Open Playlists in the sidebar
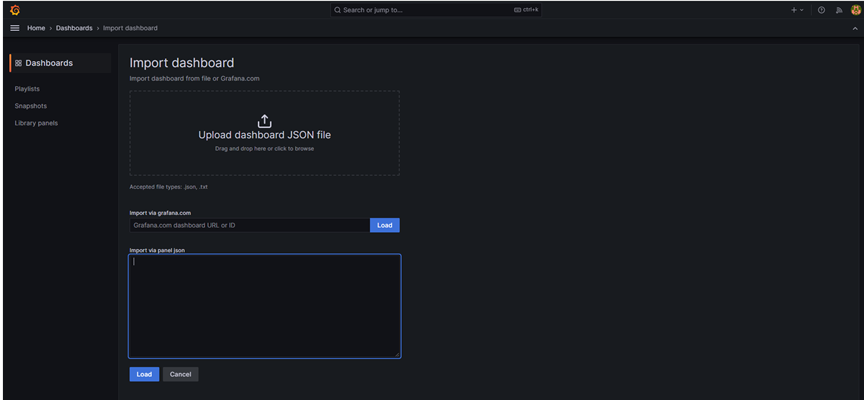 click(27, 89)
